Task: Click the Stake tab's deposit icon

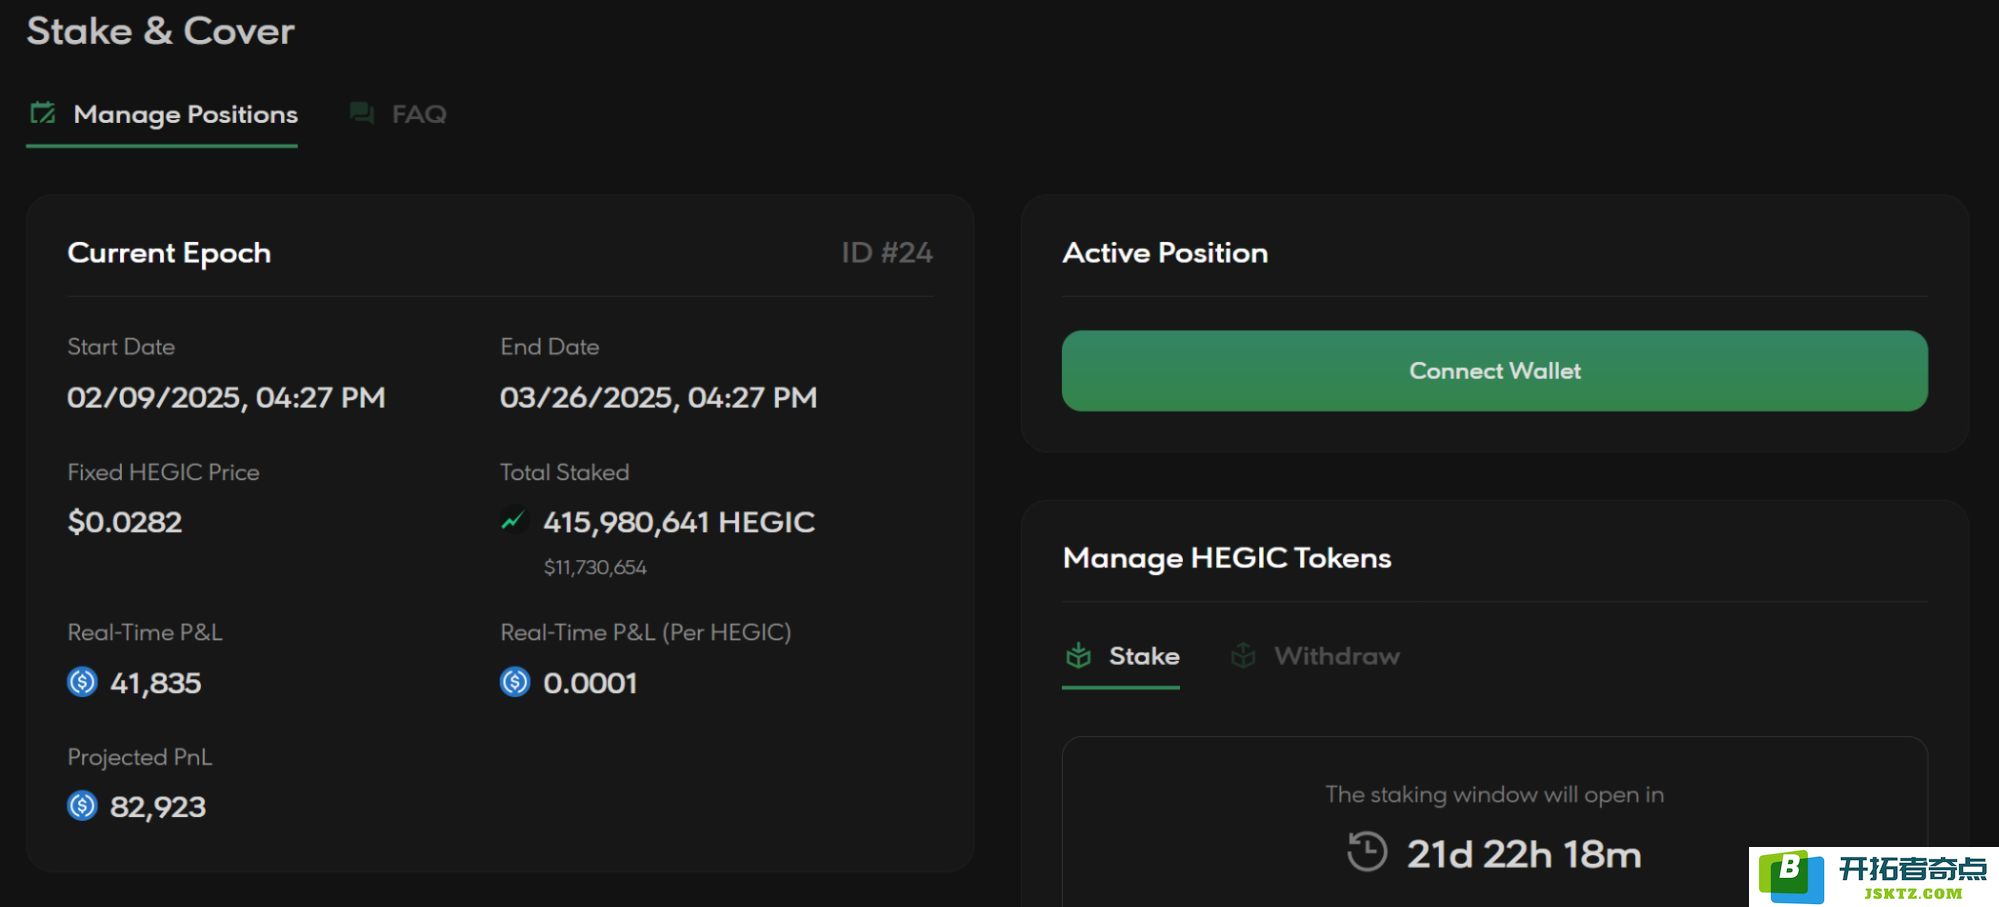Action: coord(1078,656)
